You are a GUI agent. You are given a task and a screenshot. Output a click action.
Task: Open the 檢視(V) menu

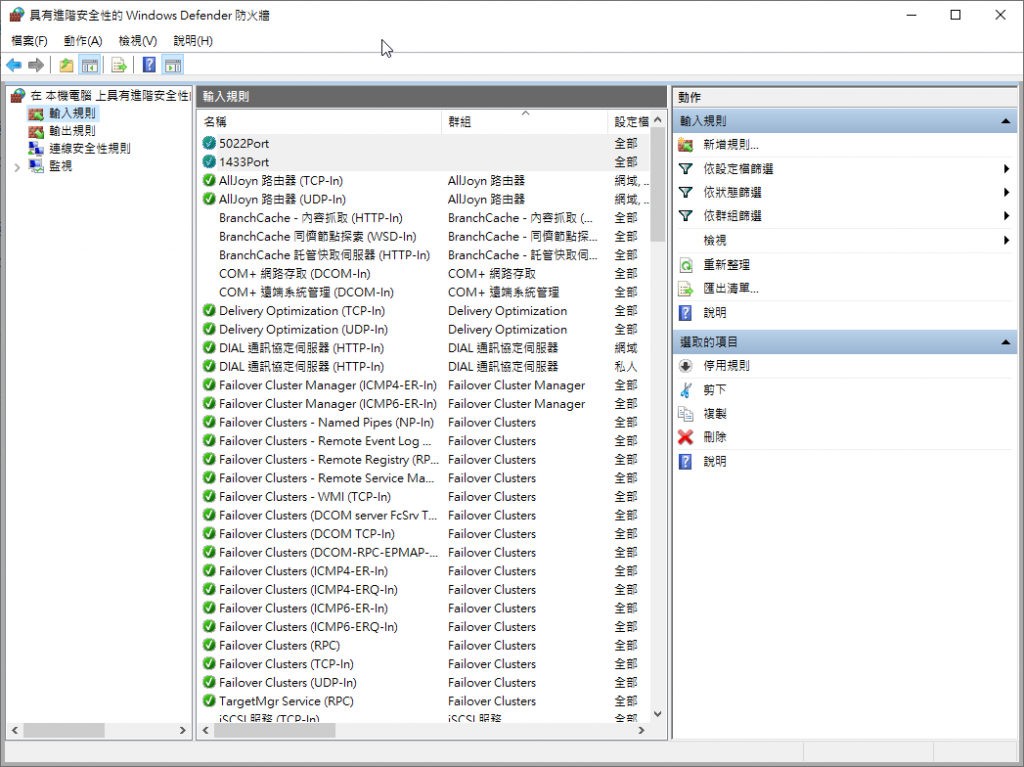138,41
